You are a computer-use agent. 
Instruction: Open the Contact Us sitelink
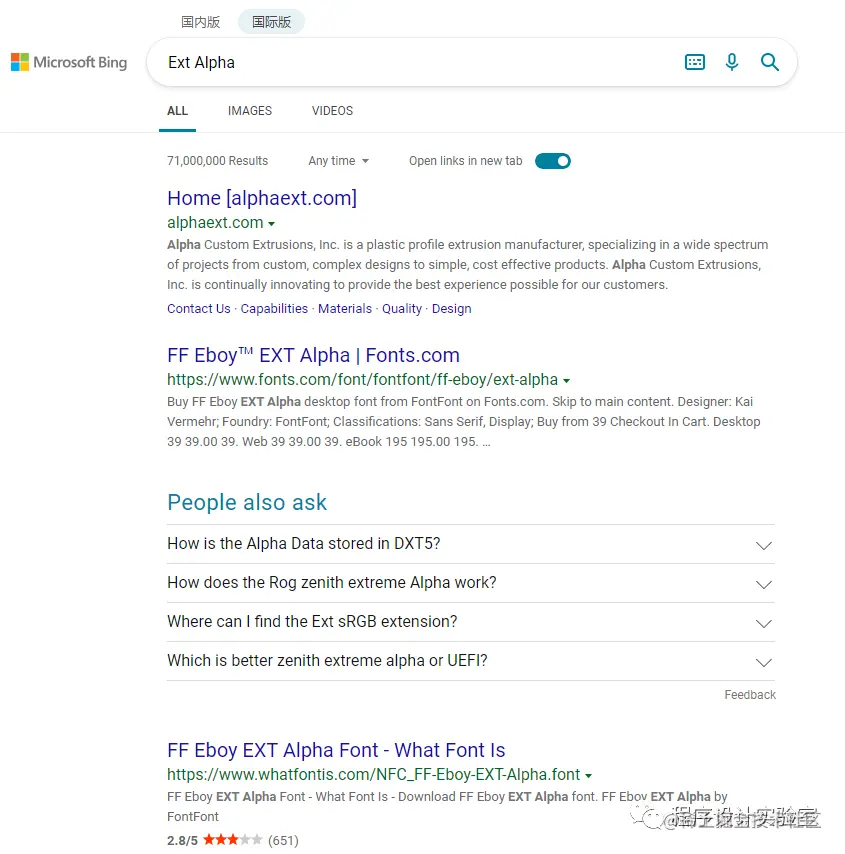pyautogui.click(x=199, y=309)
